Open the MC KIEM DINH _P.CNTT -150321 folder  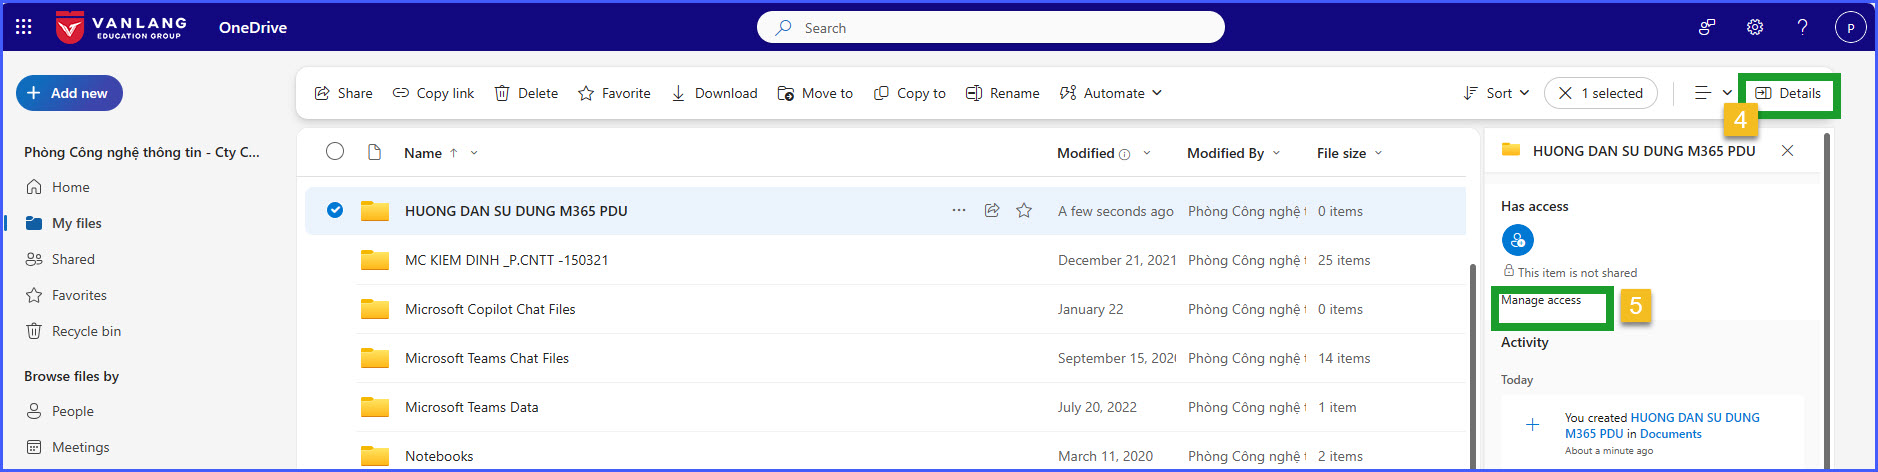click(506, 260)
